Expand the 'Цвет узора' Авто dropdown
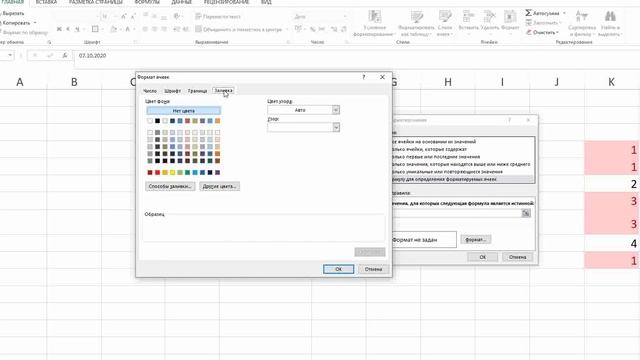 (x=336, y=110)
